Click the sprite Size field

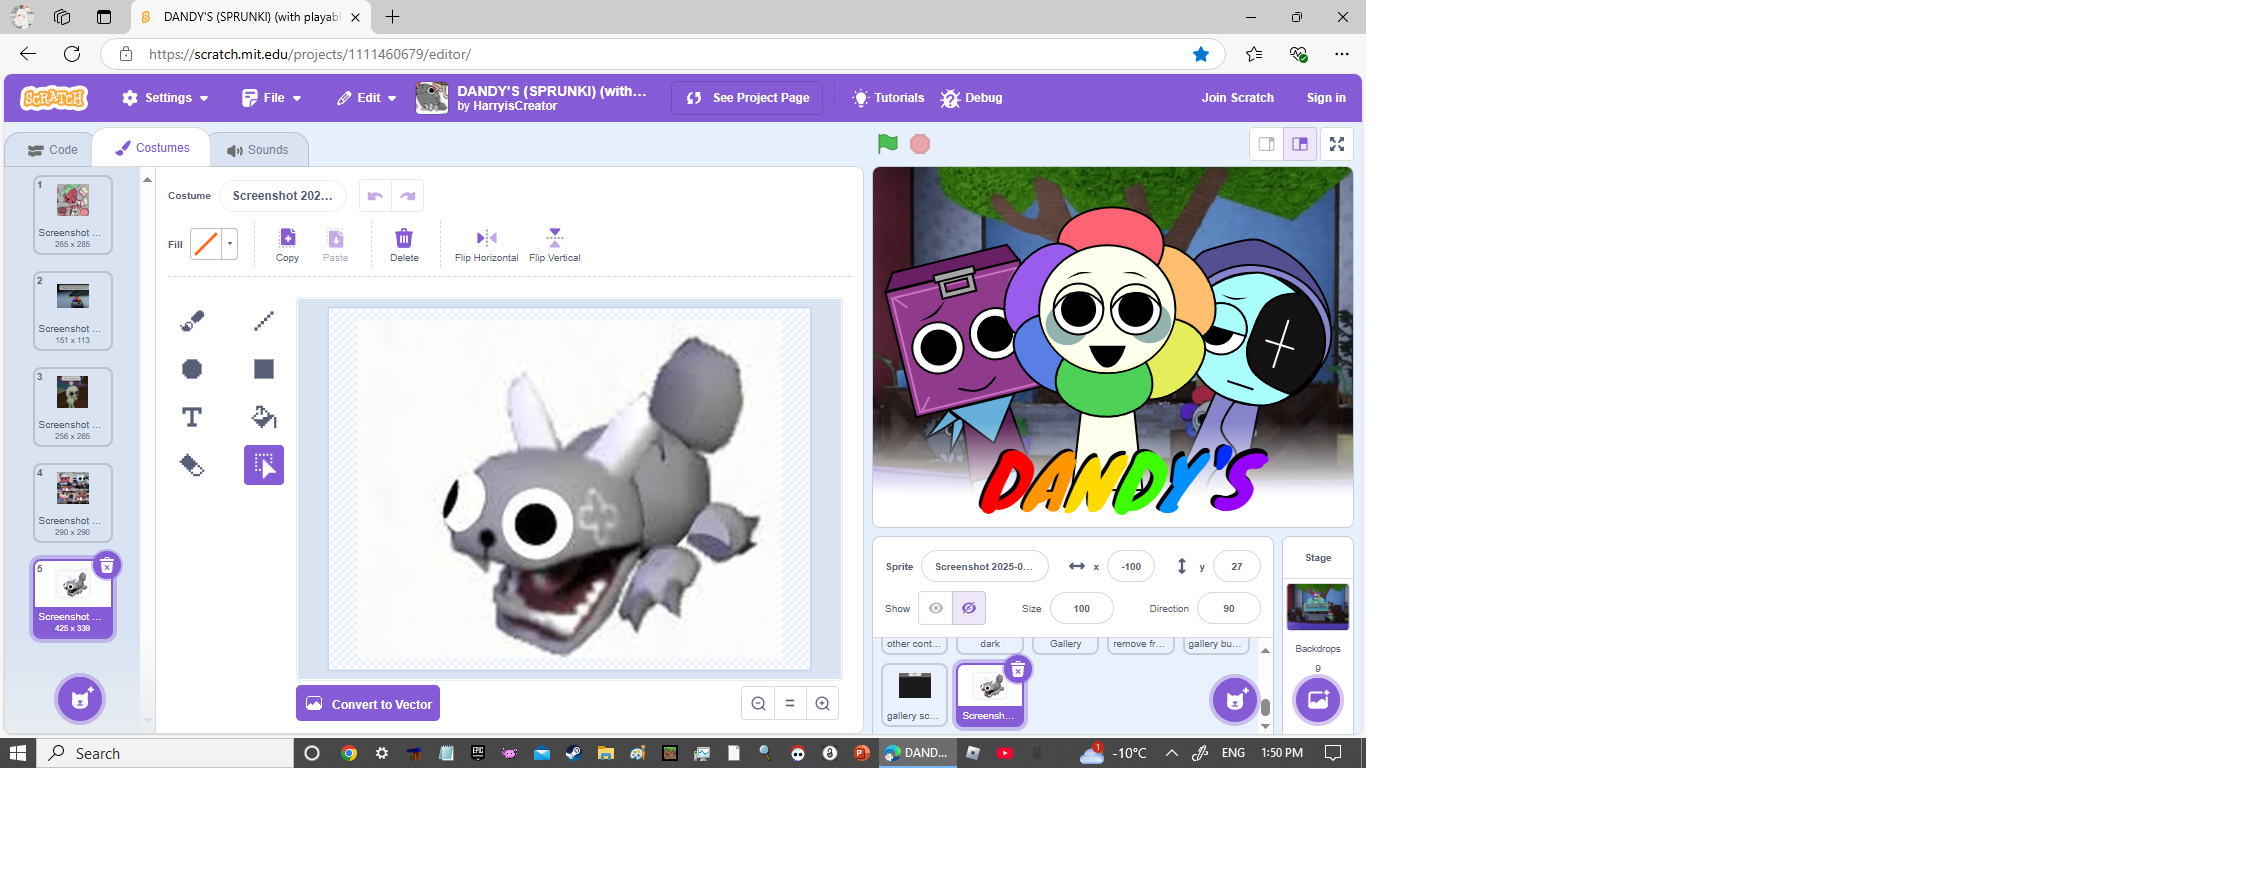tap(1082, 609)
